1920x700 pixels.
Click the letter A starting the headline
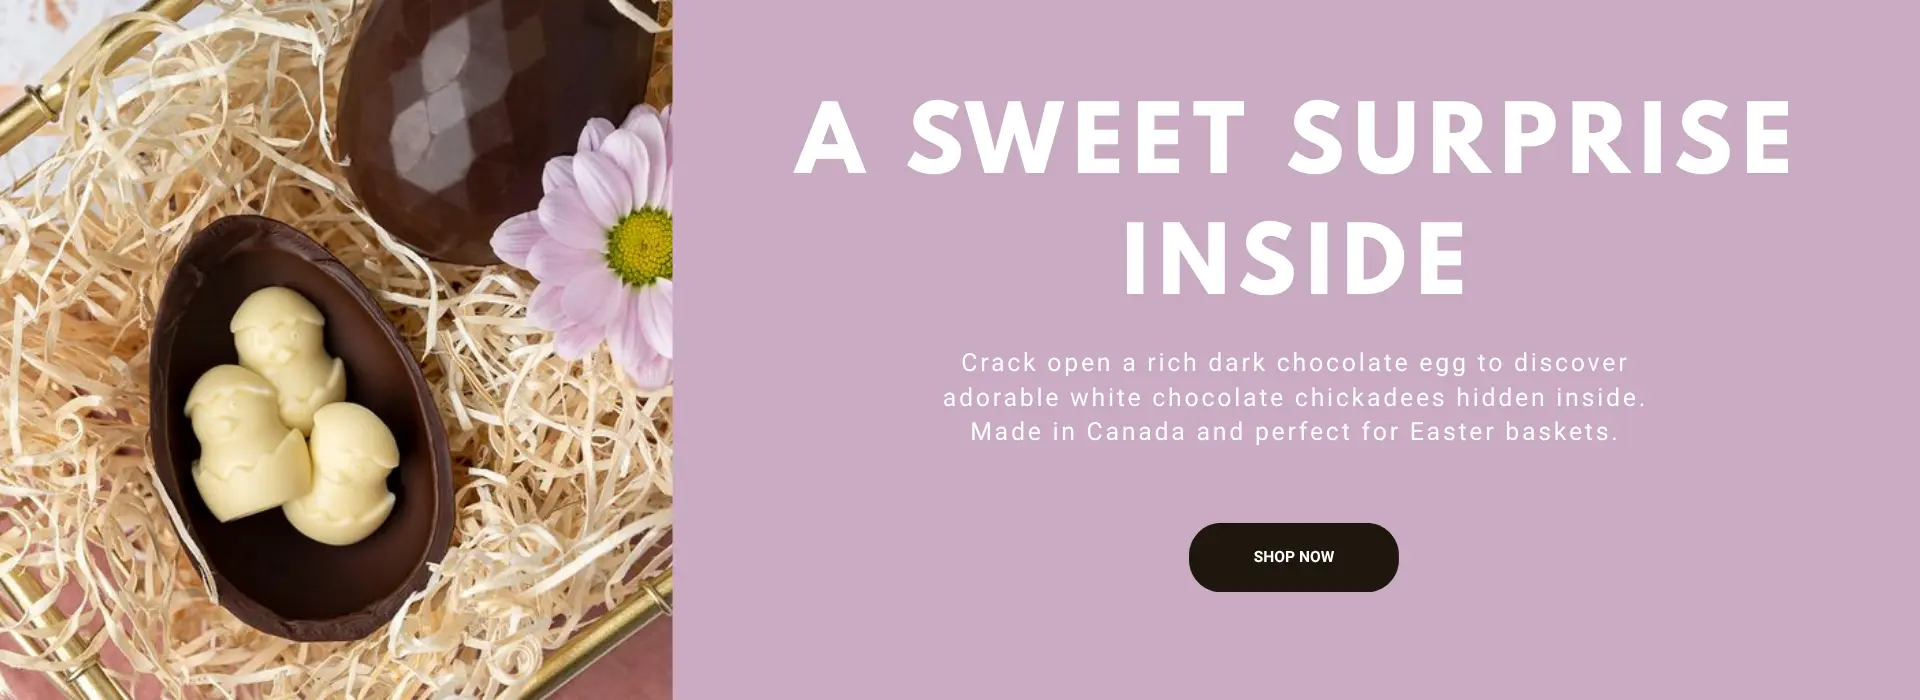click(829, 140)
